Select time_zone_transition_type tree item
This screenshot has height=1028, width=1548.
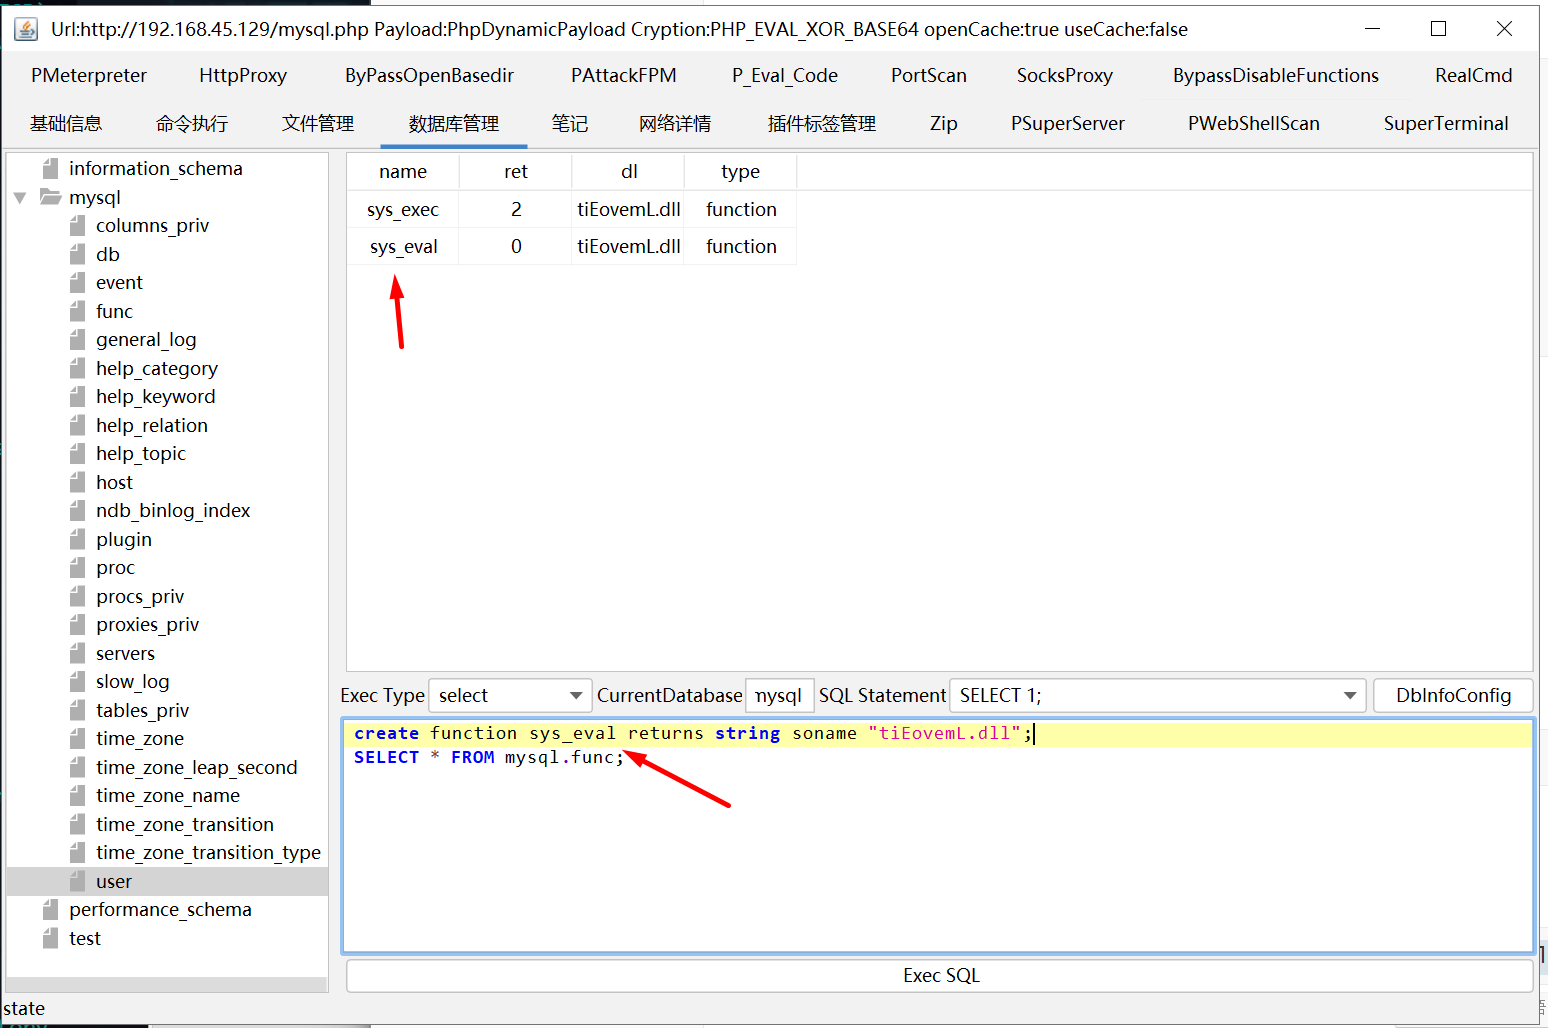pos(208,852)
